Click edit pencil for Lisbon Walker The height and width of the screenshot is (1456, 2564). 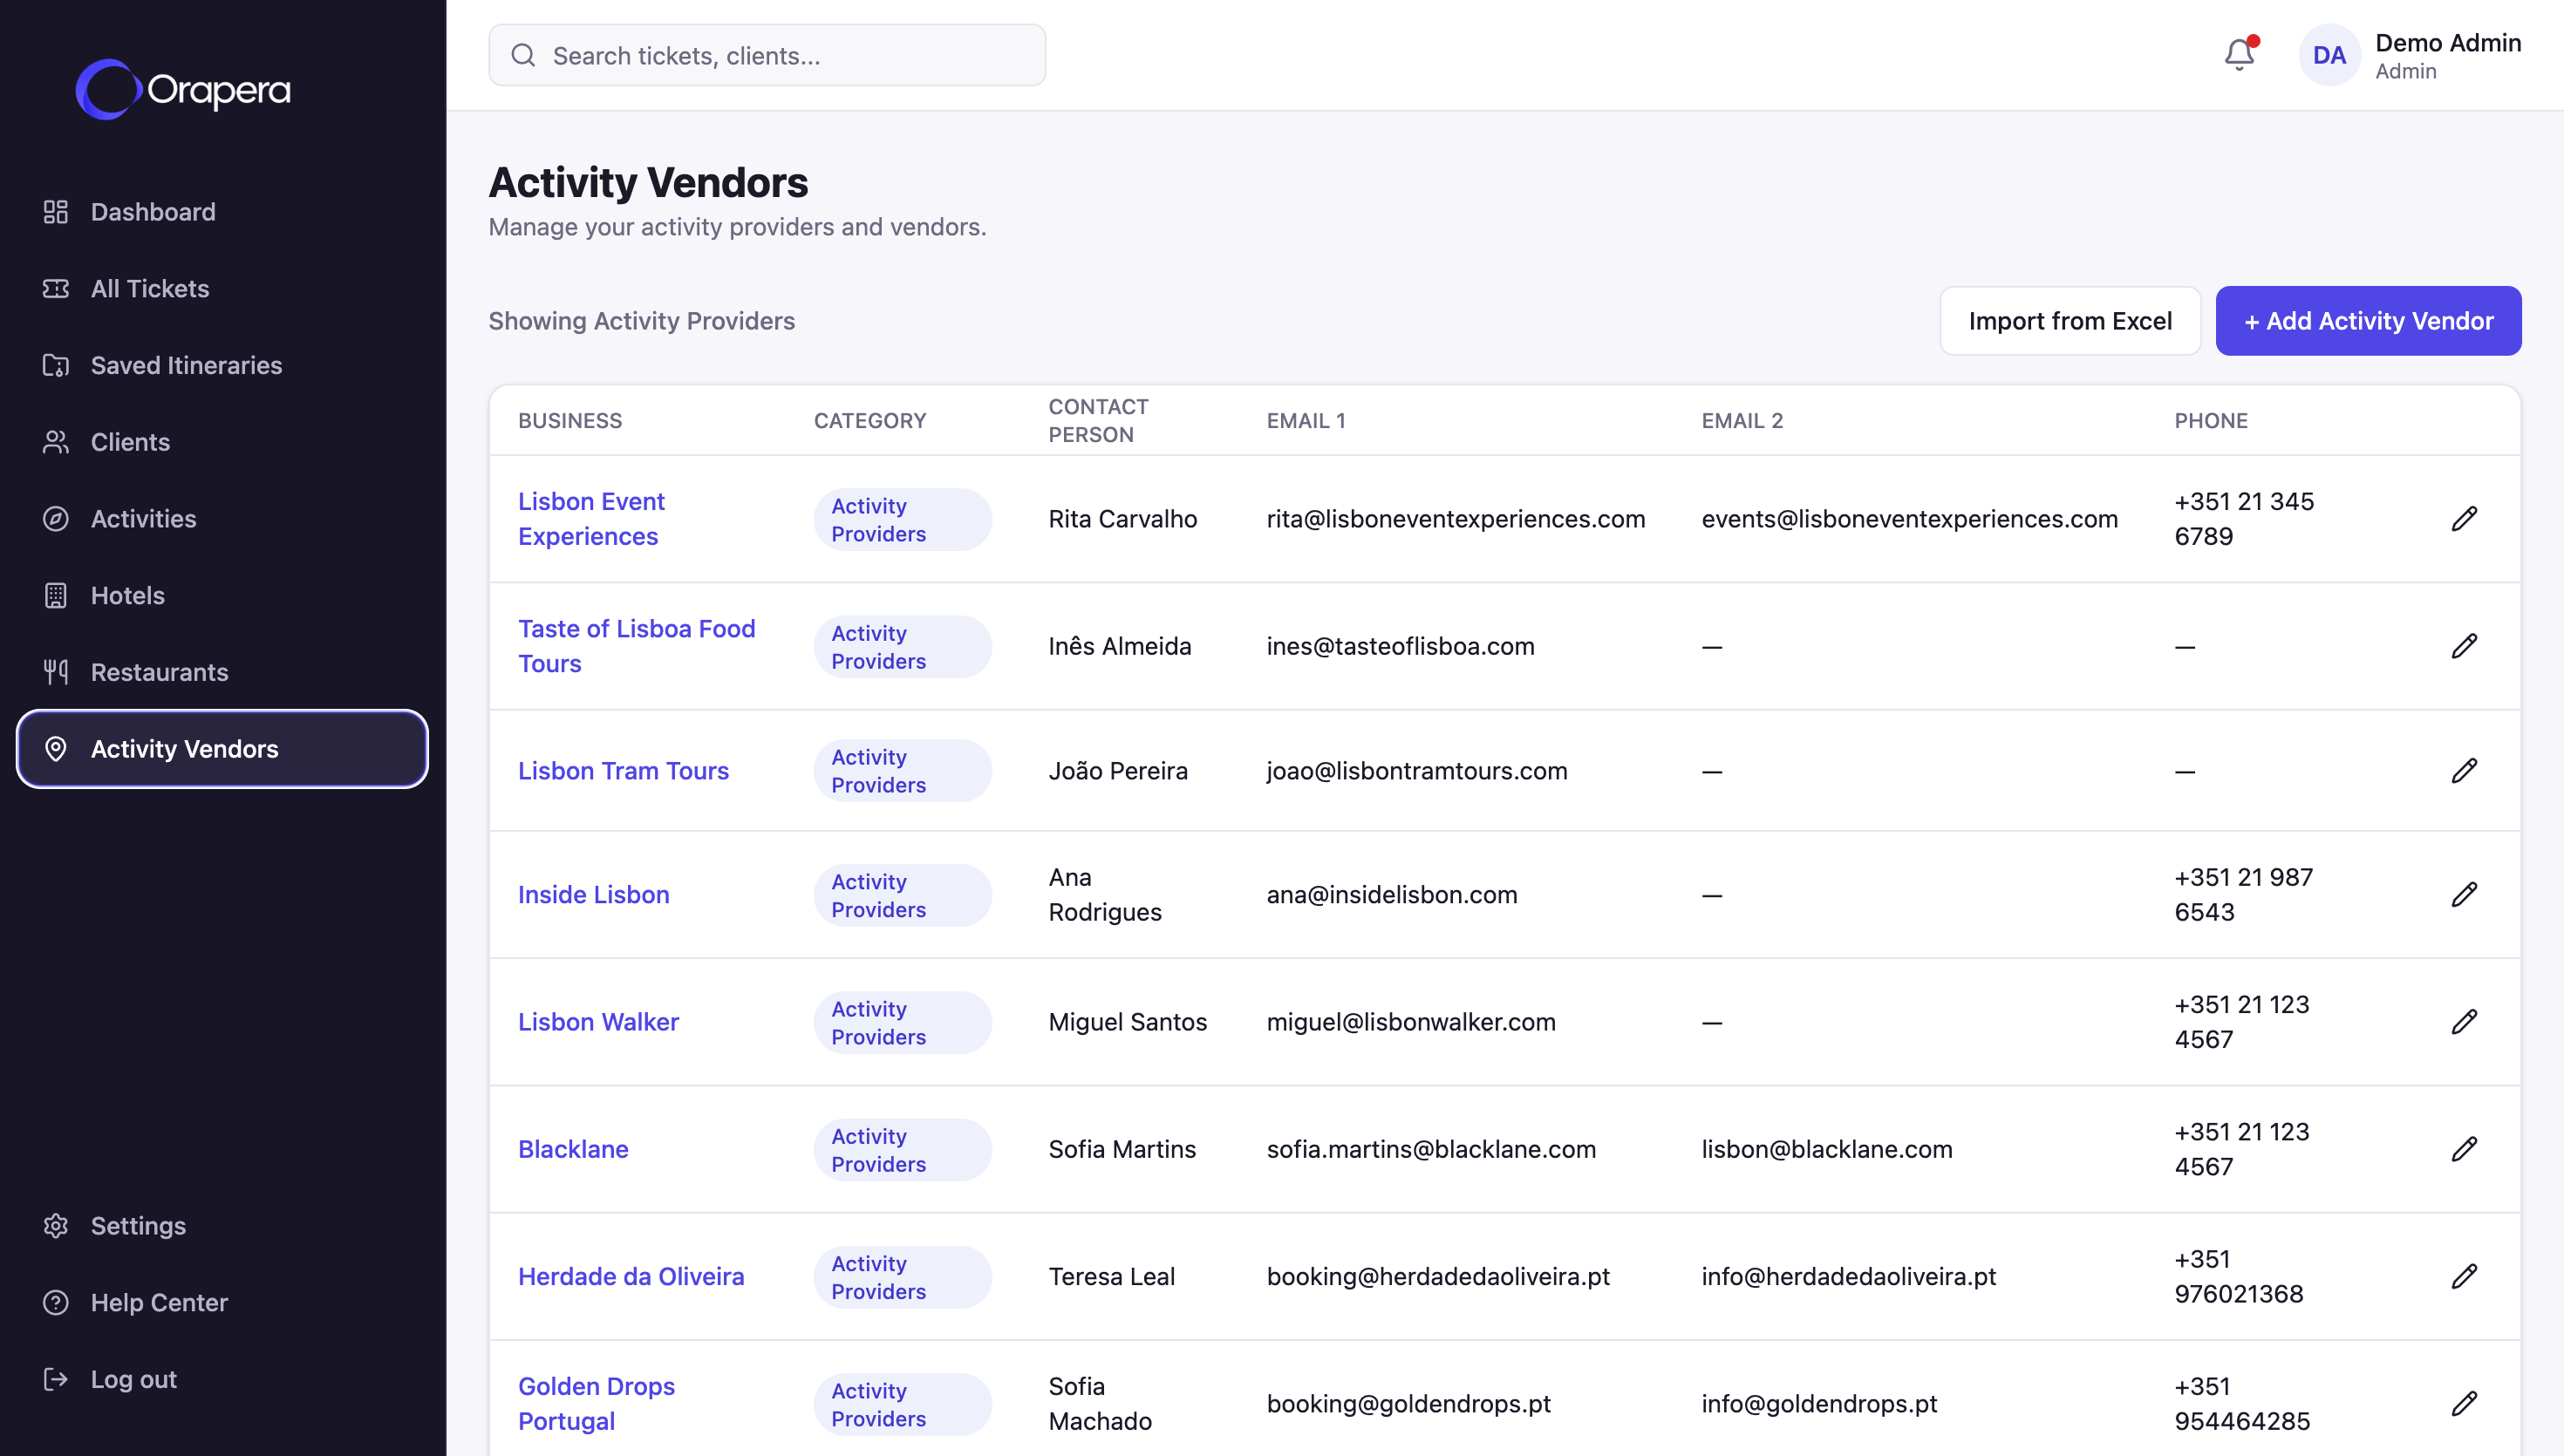pos(2464,1022)
